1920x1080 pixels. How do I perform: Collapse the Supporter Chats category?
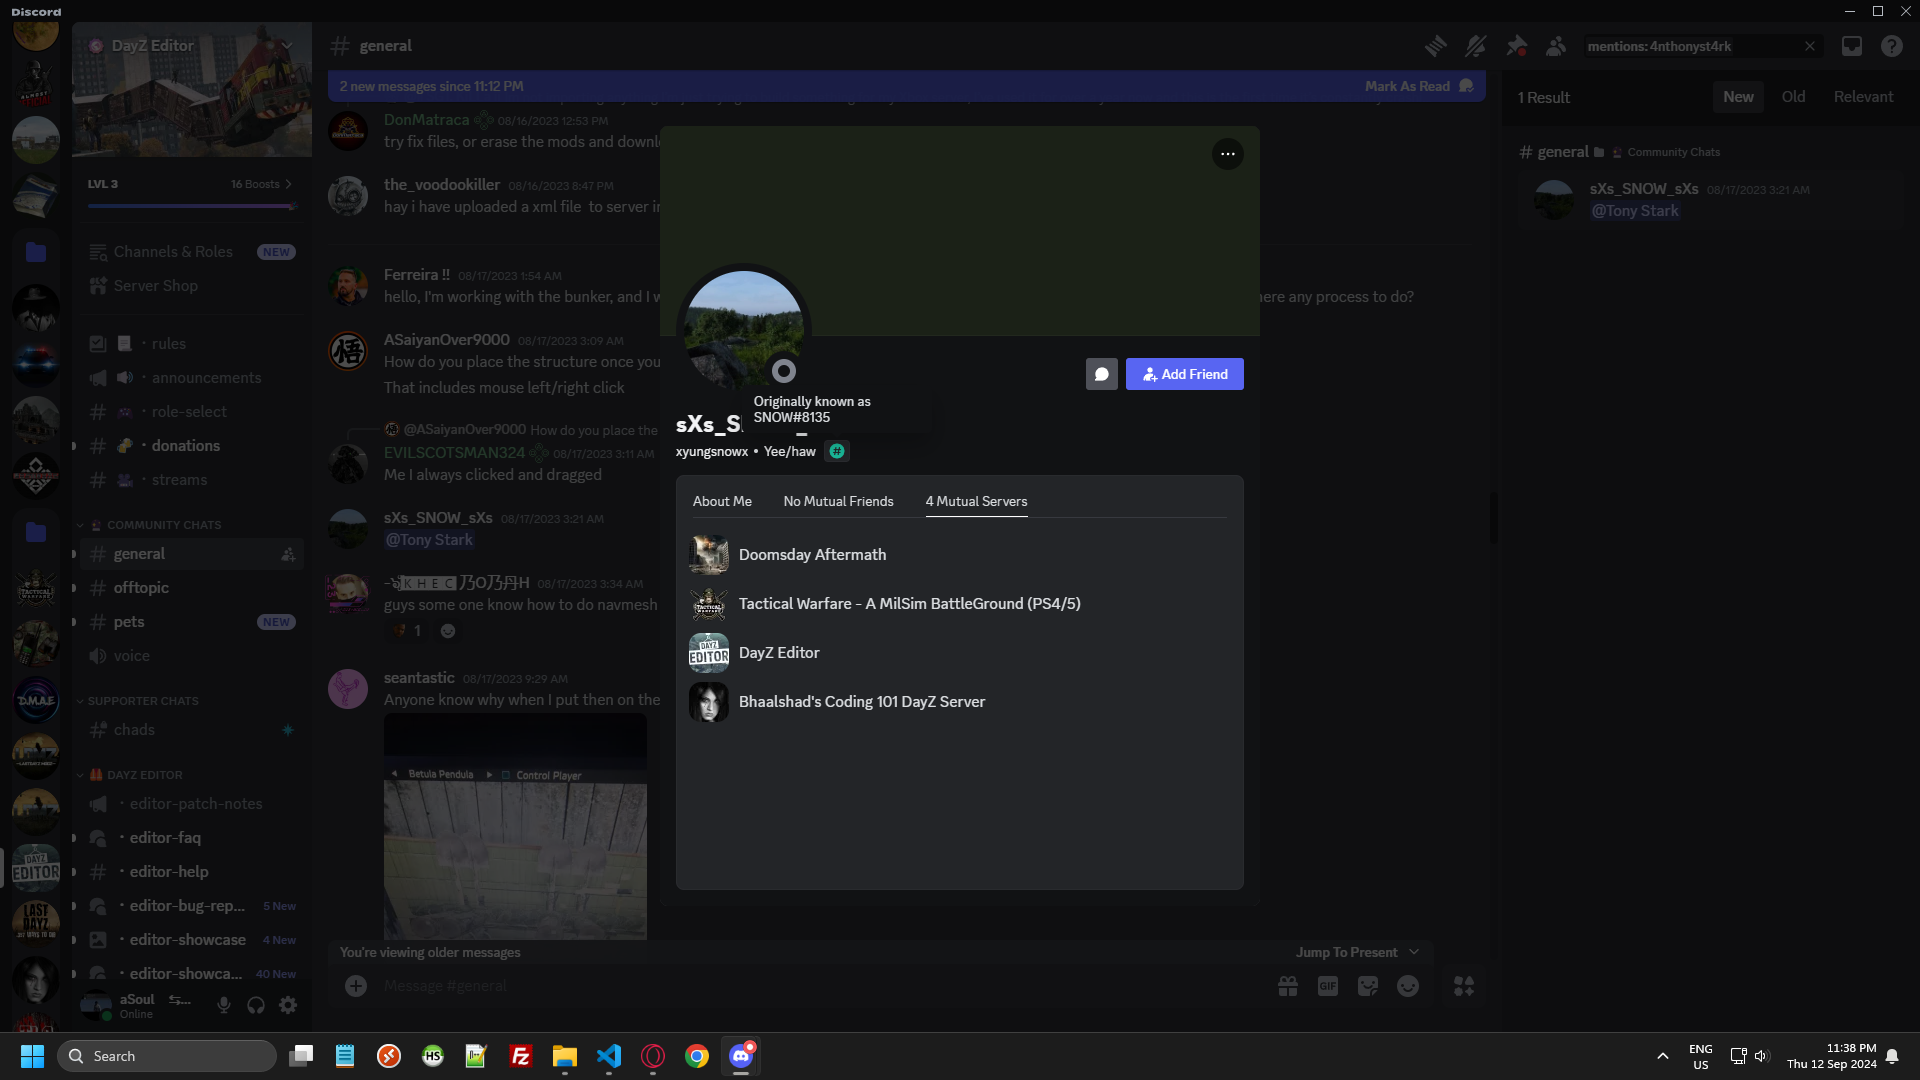point(140,701)
